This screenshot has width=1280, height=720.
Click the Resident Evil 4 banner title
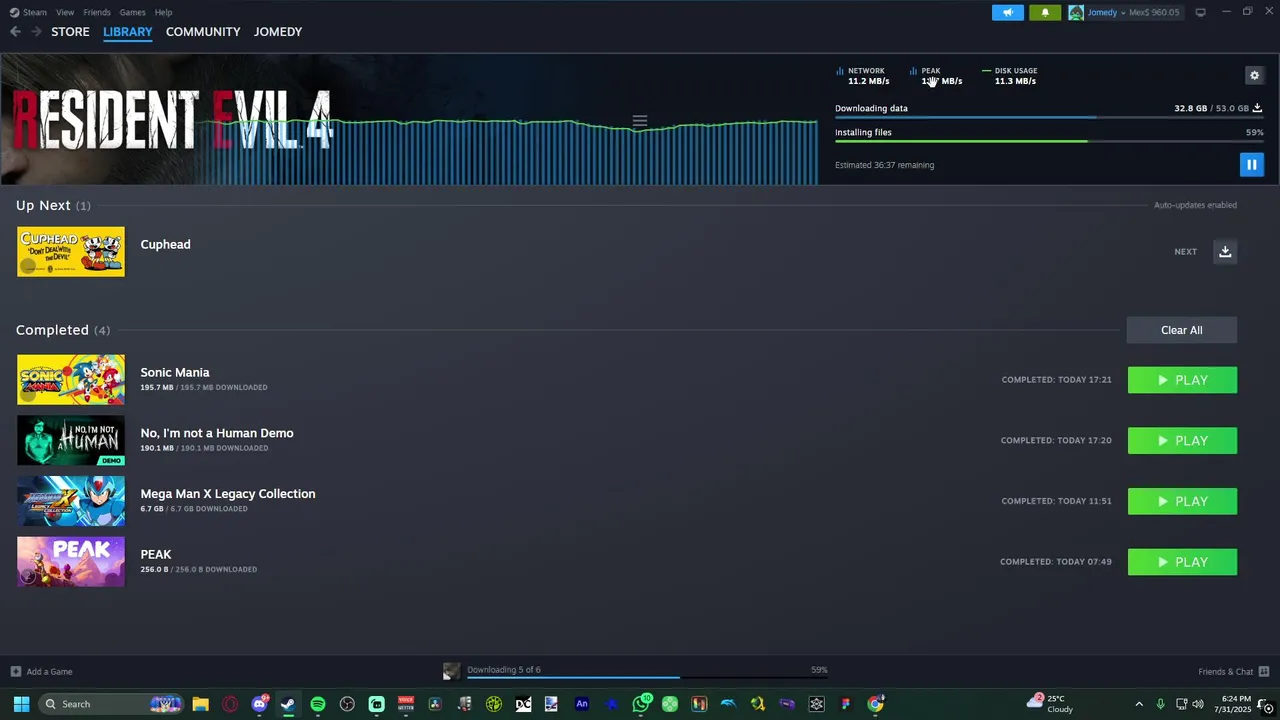pos(172,120)
